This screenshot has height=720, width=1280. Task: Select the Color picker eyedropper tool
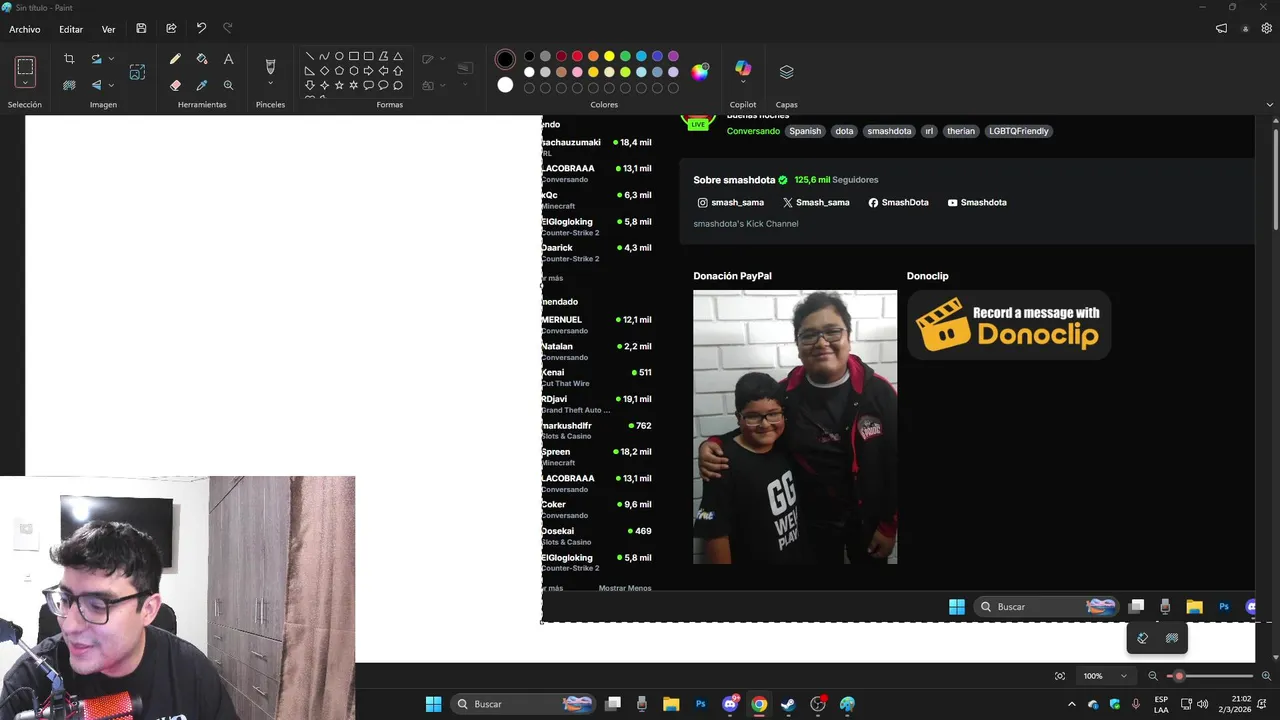click(202, 85)
